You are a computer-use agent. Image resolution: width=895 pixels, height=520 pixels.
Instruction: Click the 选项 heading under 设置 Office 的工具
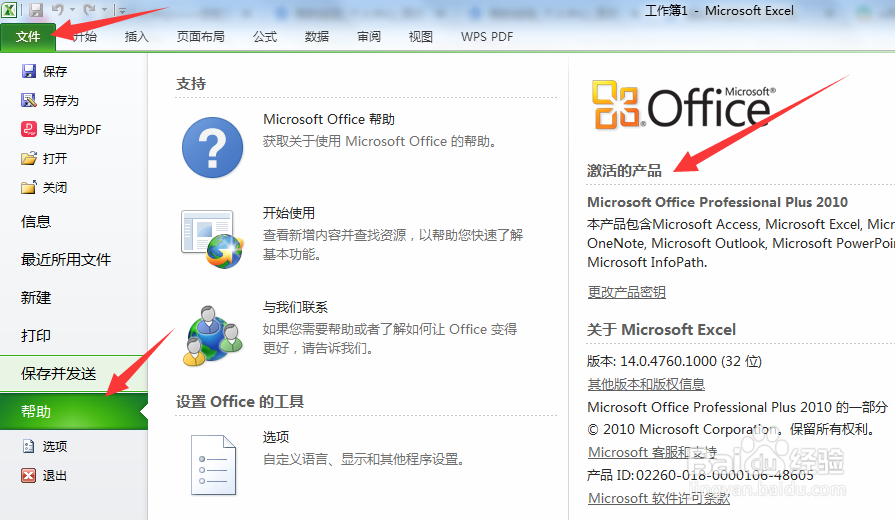276,437
